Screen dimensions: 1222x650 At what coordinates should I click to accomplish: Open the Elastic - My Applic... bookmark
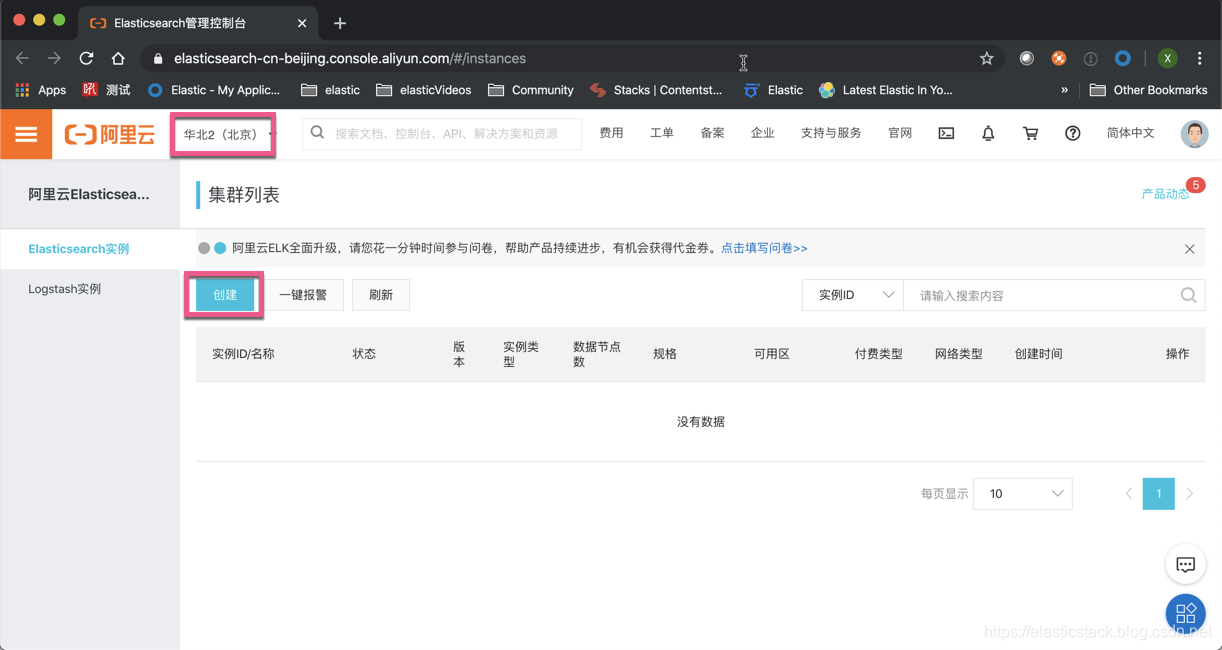point(213,90)
